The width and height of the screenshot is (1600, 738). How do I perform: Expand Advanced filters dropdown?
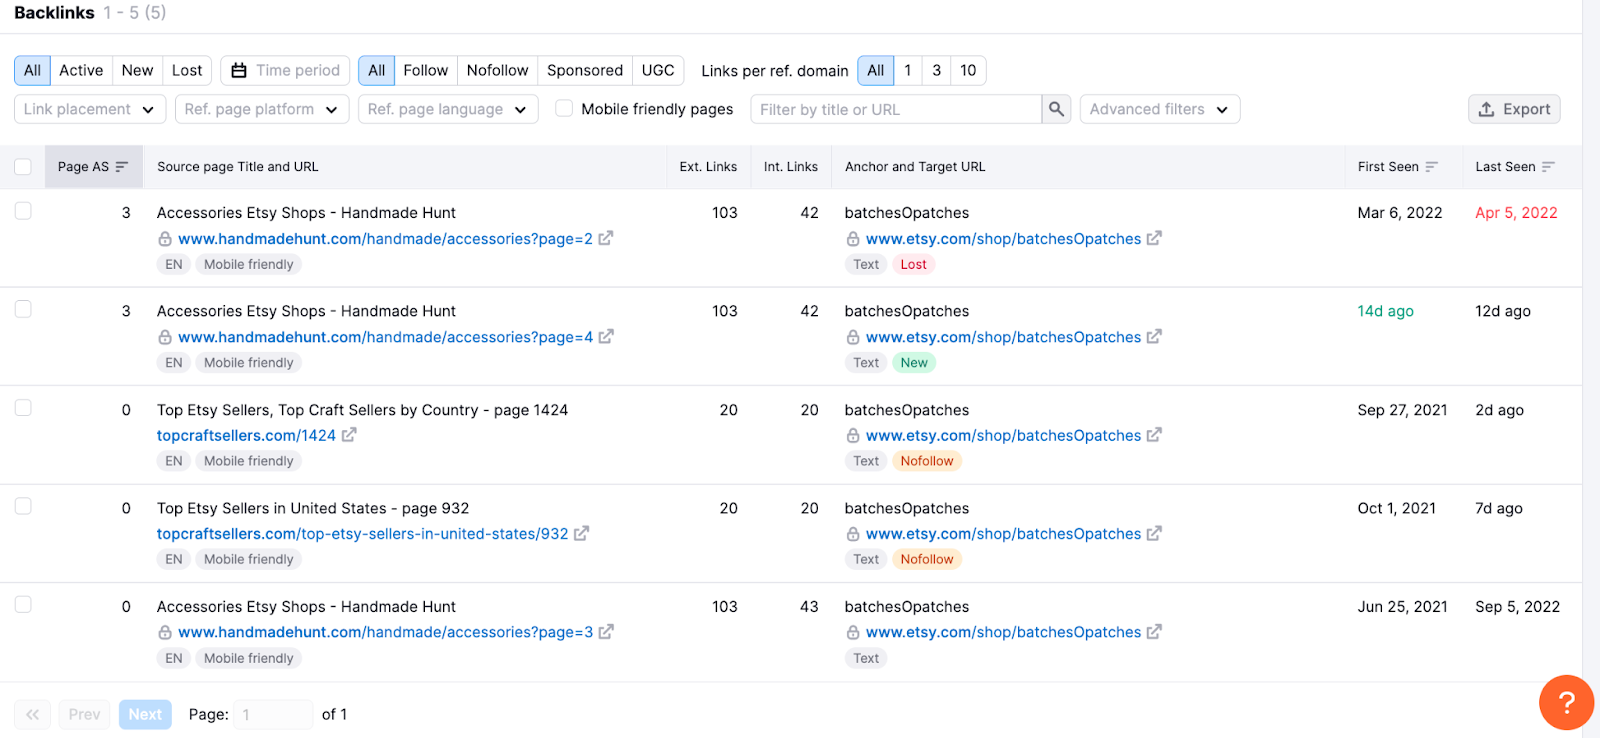pos(1159,109)
